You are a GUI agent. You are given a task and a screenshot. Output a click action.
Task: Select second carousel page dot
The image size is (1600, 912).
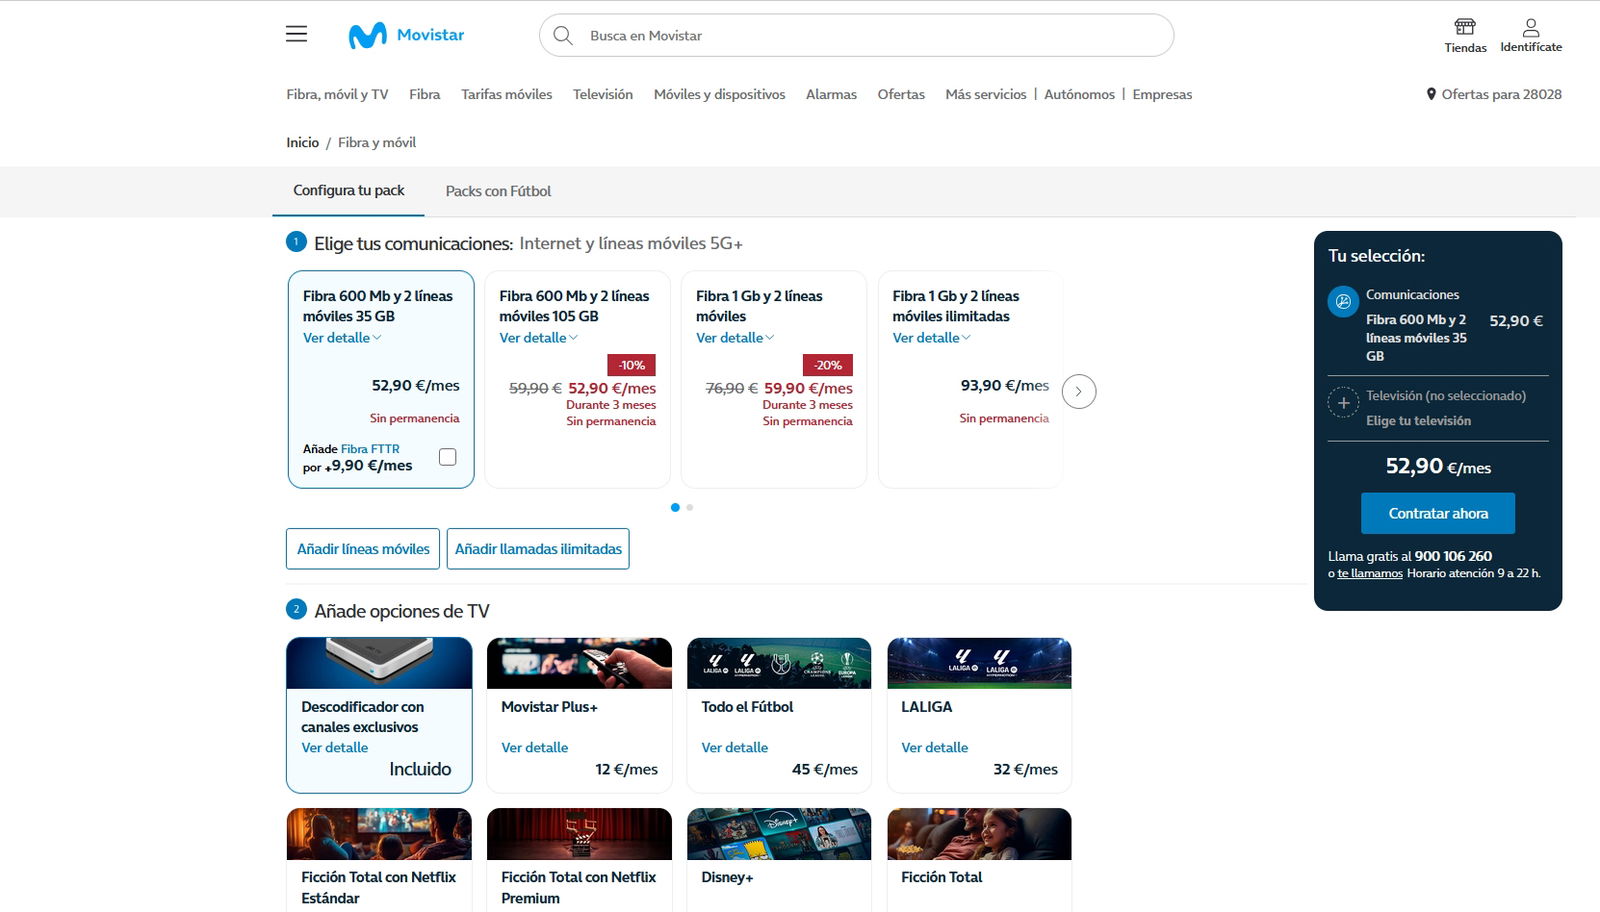click(x=690, y=507)
